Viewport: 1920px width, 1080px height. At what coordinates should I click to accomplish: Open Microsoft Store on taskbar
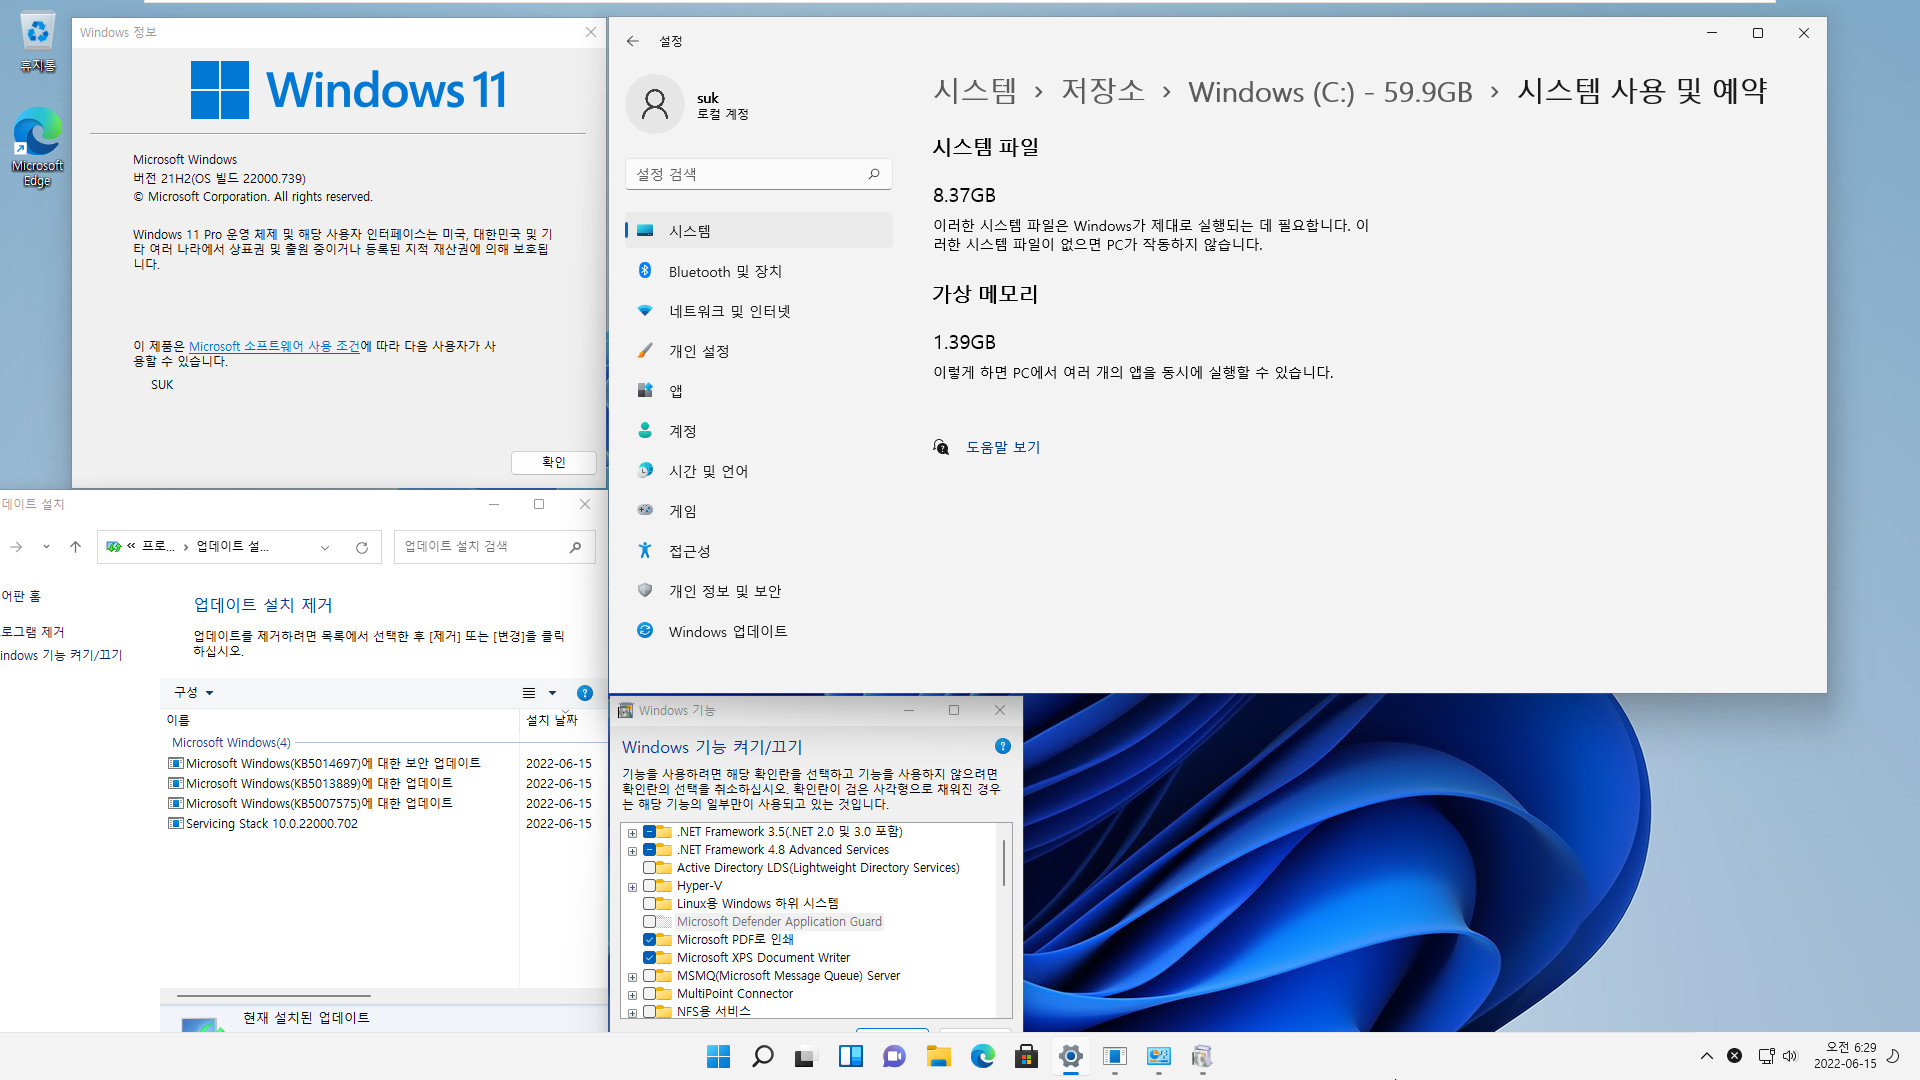coord(1026,1056)
